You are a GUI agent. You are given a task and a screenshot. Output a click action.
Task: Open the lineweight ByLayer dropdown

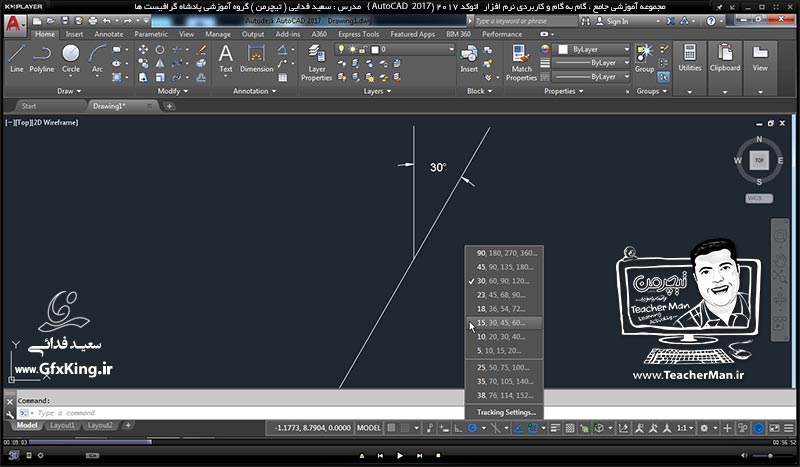(x=592, y=63)
